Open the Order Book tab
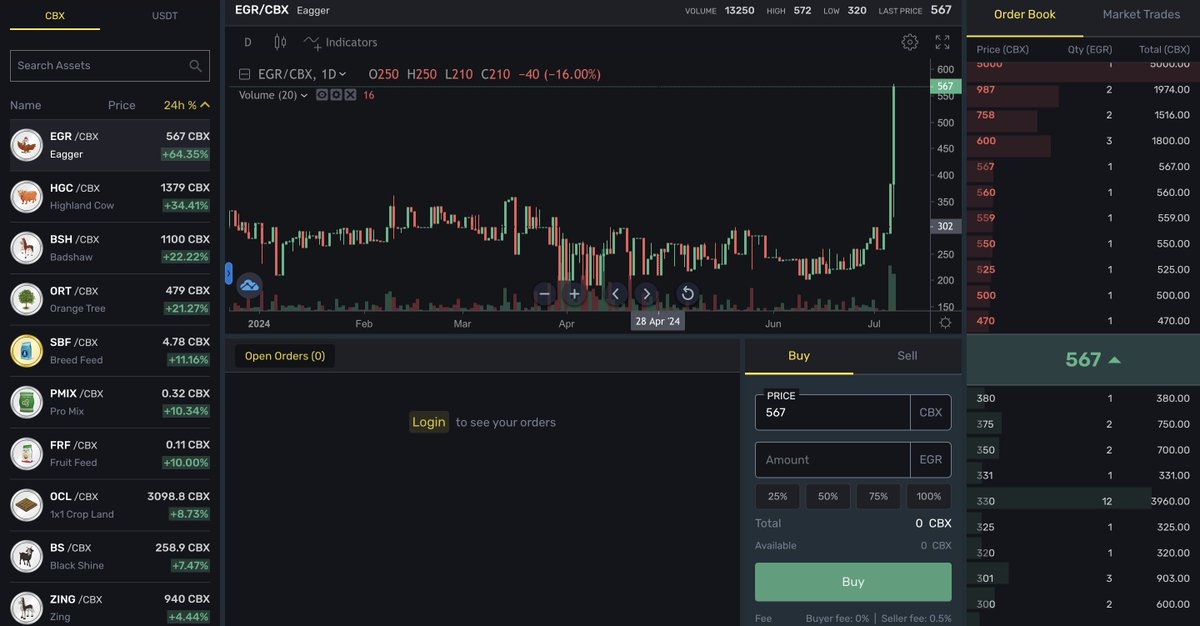Image resolution: width=1200 pixels, height=626 pixels. tap(1025, 15)
